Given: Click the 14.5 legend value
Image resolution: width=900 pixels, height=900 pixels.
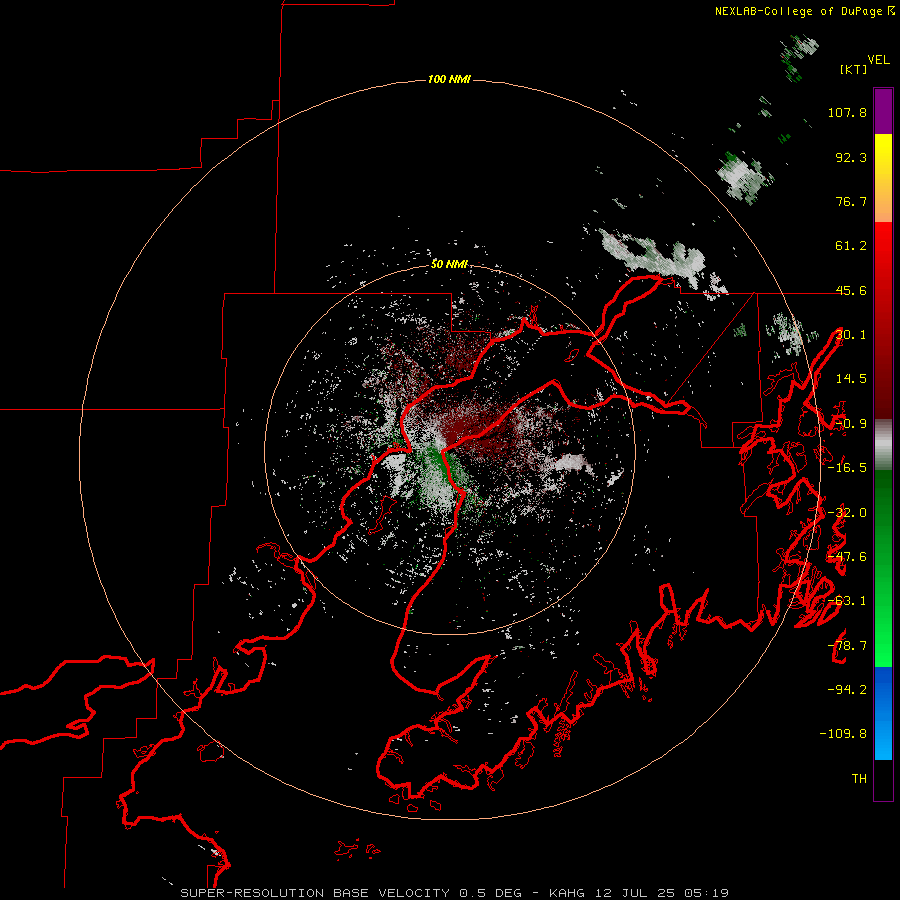Looking at the screenshot, I should pyautogui.click(x=851, y=378).
